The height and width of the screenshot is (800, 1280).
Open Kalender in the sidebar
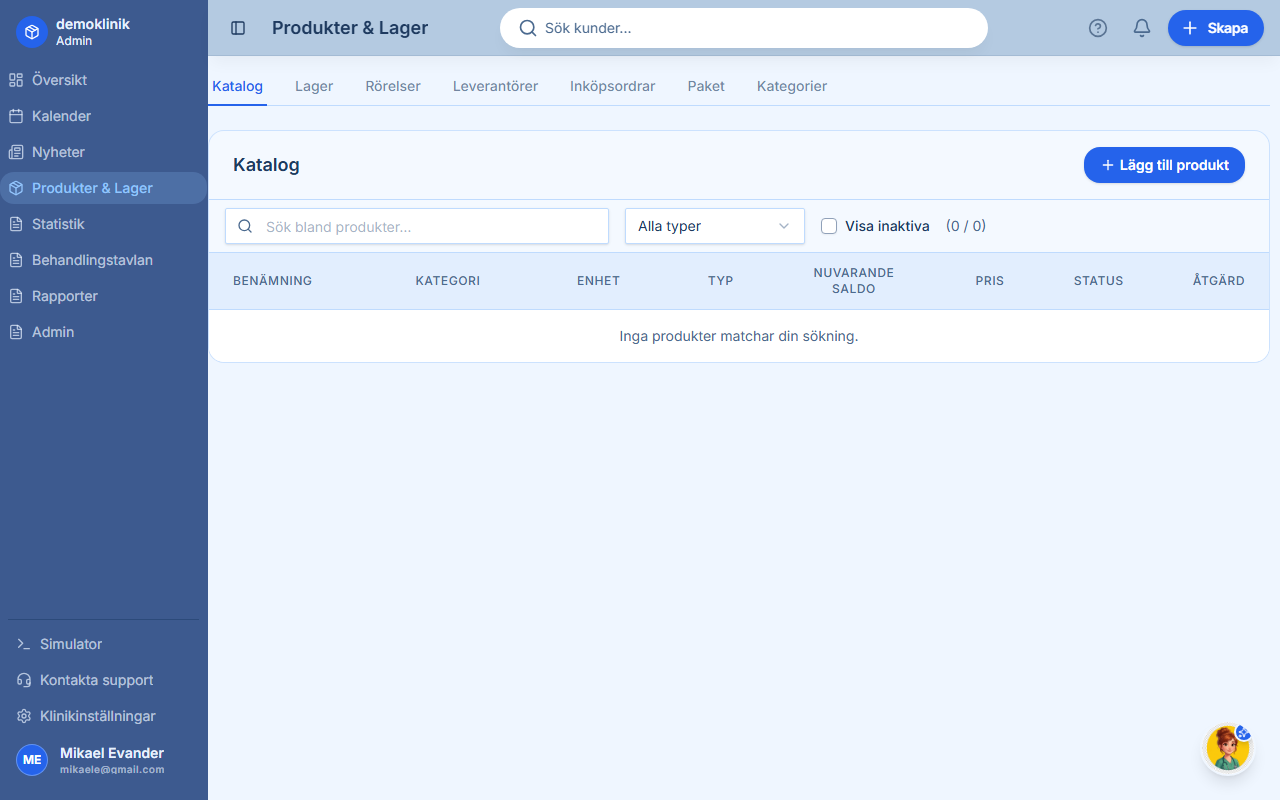pos(61,116)
